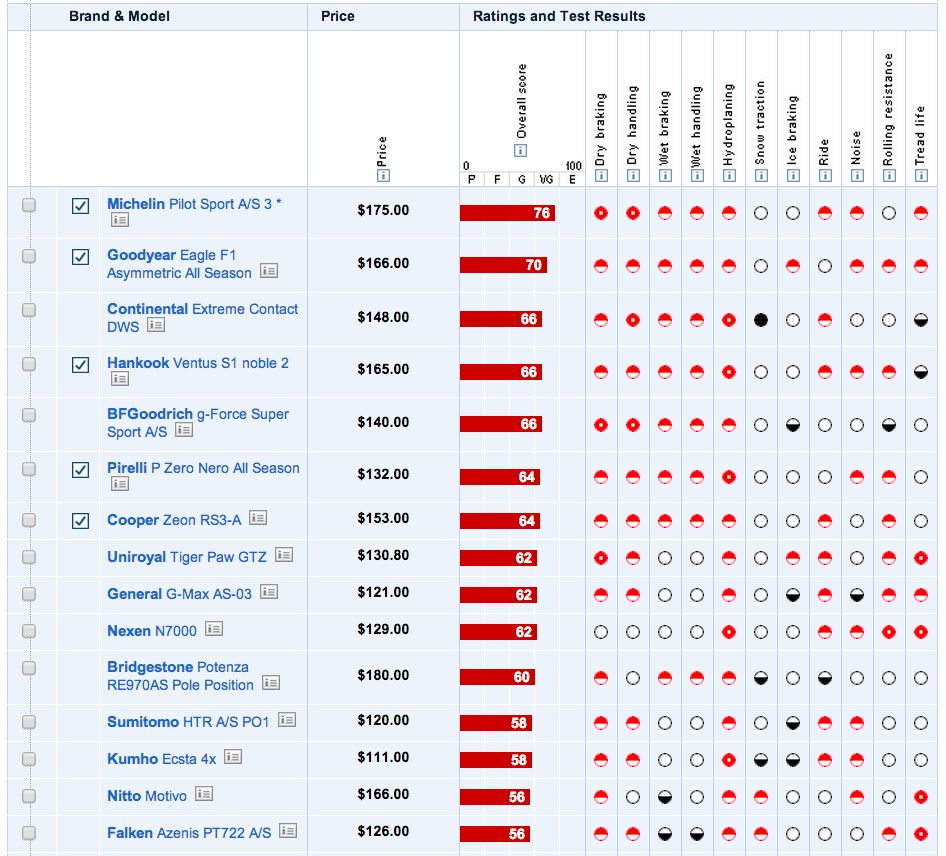The width and height of the screenshot is (946, 856).
Task: Open the Ice braking info icon
Action: point(793,176)
